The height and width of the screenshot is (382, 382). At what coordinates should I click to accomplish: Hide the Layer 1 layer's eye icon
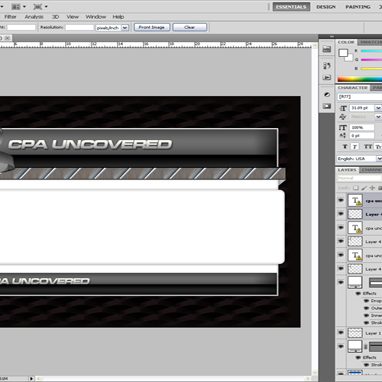click(341, 332)
